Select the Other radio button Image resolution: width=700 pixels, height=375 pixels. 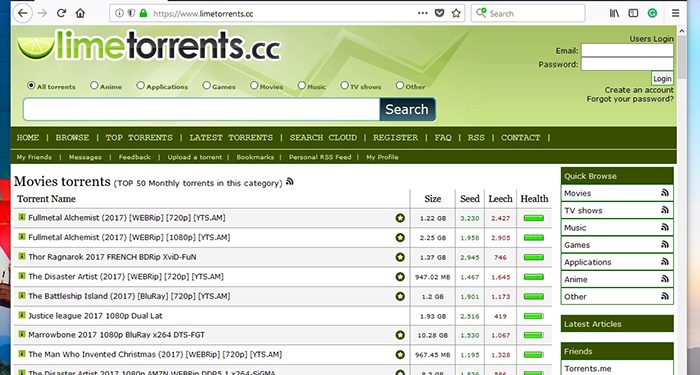[400, 85]
